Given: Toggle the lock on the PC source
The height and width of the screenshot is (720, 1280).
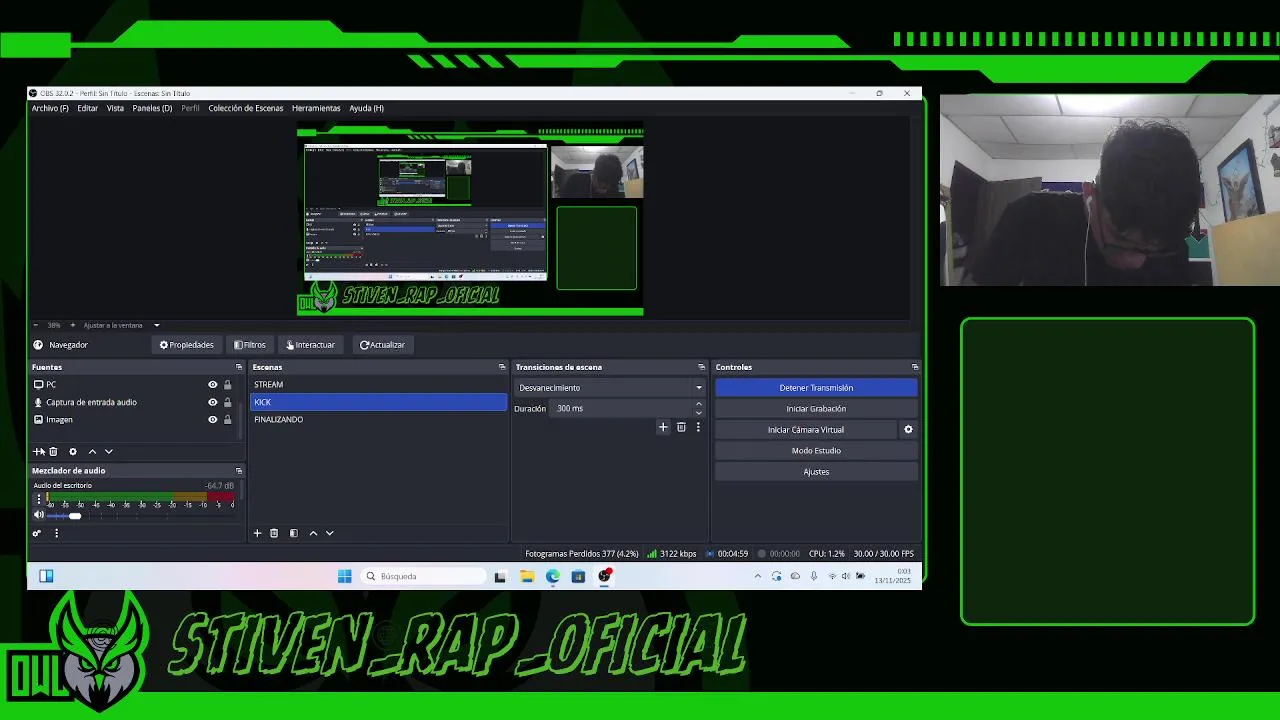Looking at the screenshot, I should click(227, 385).
